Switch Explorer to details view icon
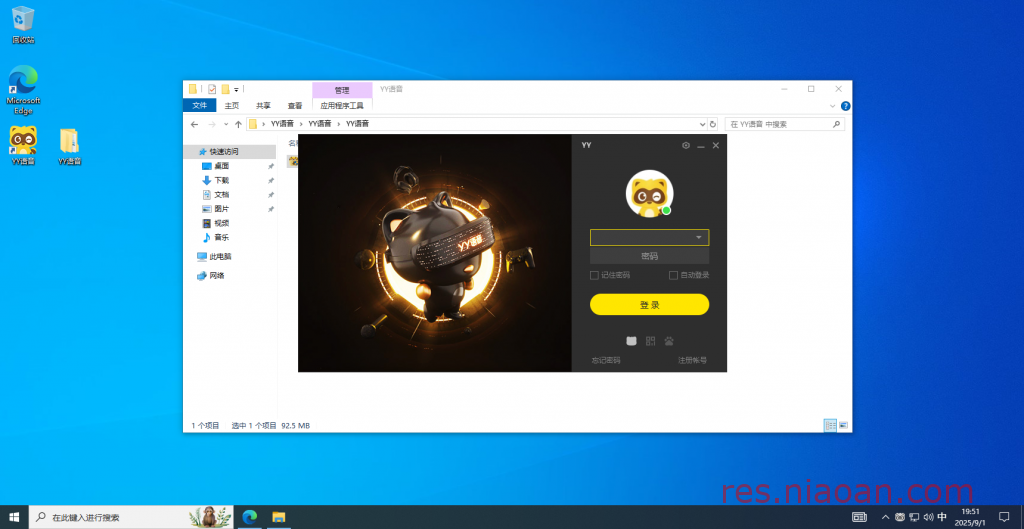Viewport: 1024px width, 529px height. 830,425
